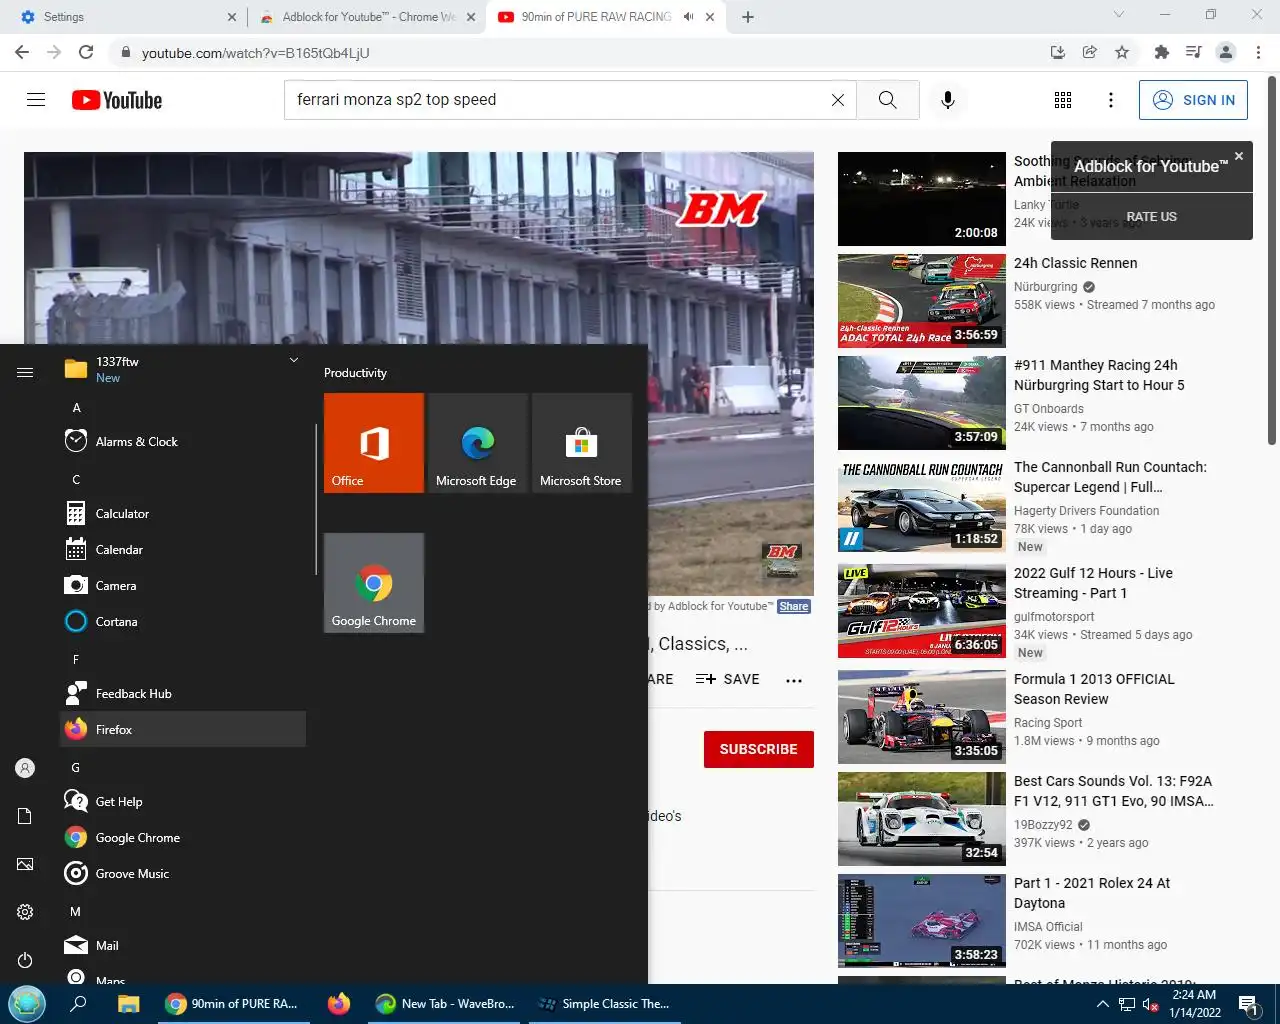Launch the Camera app
The width and height of the screenshot is (1280, 1024).
[x=183, y=585]
